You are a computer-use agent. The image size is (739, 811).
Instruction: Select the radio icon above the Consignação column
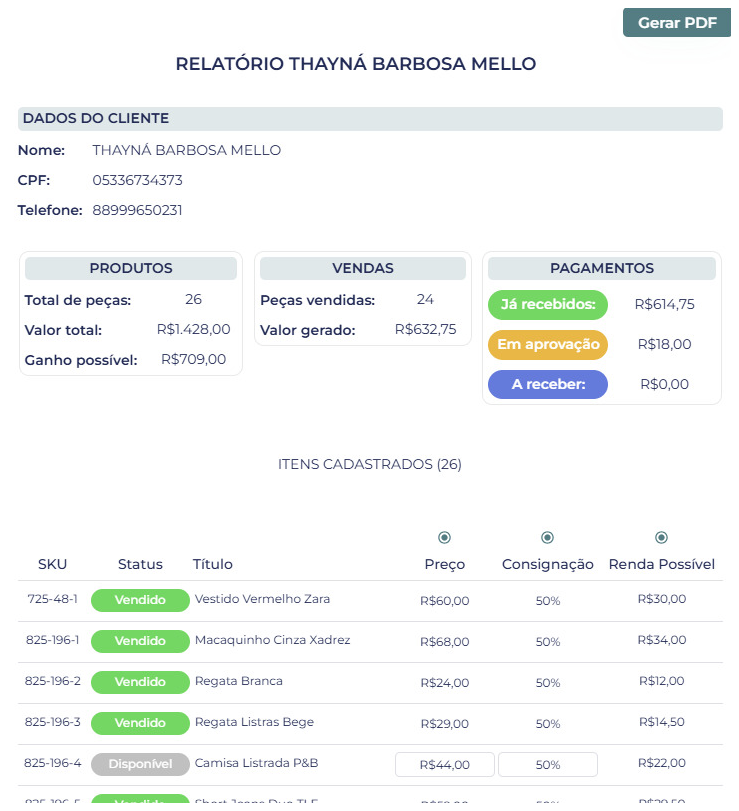pyautogui.click(x=547, y=536)
